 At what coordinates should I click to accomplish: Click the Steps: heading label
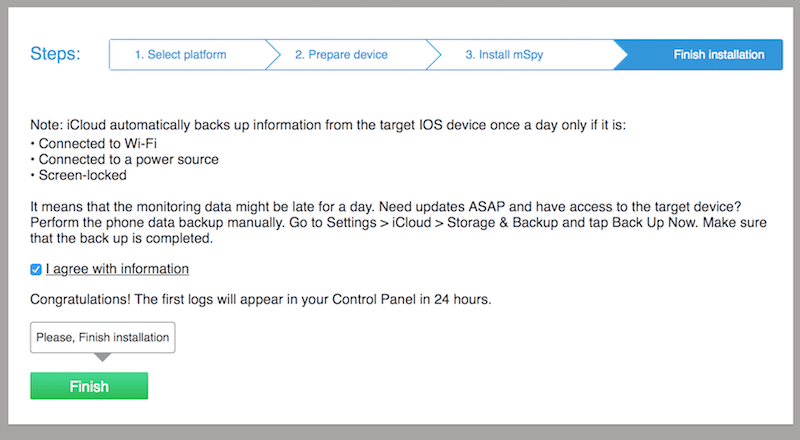pyautogui.click(x=56, y=54)
